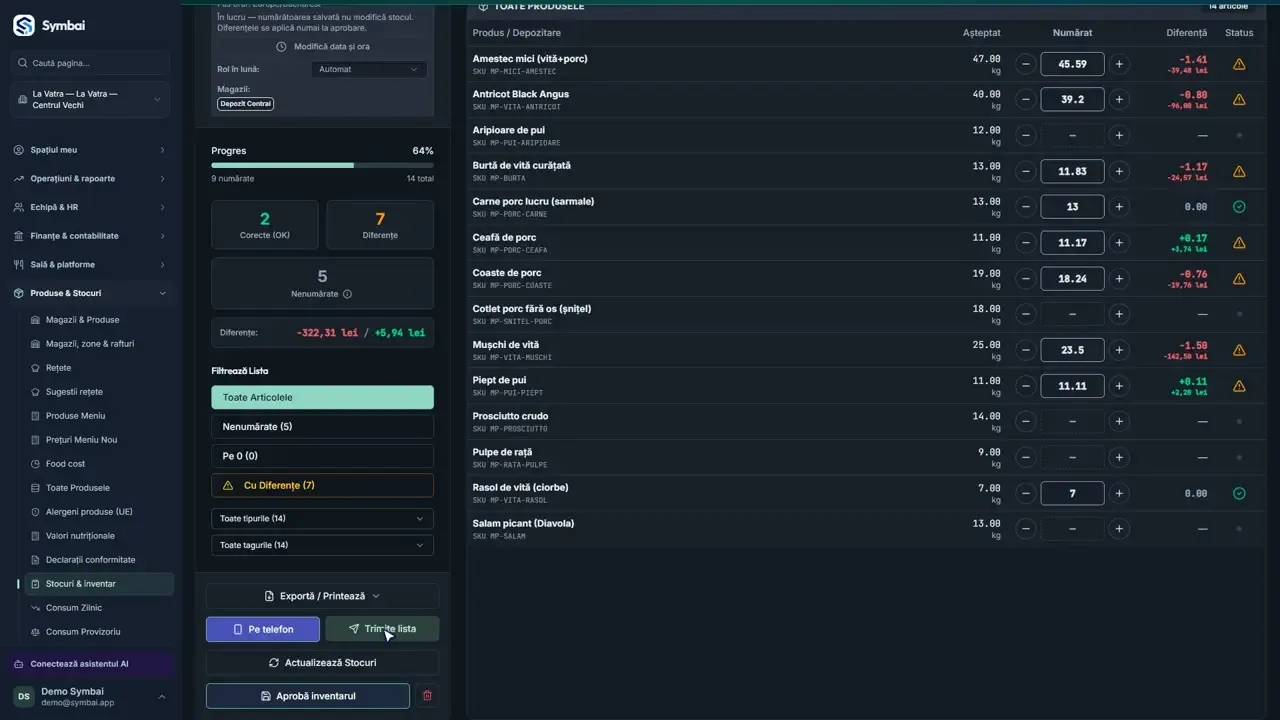Select the Toate Articolele filter
Image resolution: width=1280 pixels, height=720 pixels.
(322, 397)
